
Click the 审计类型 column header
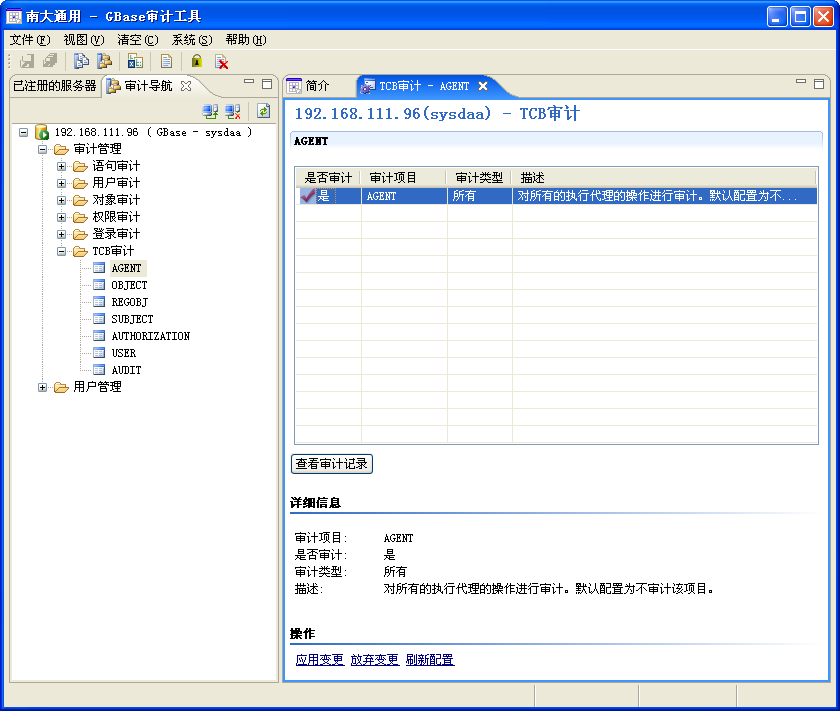479,178
